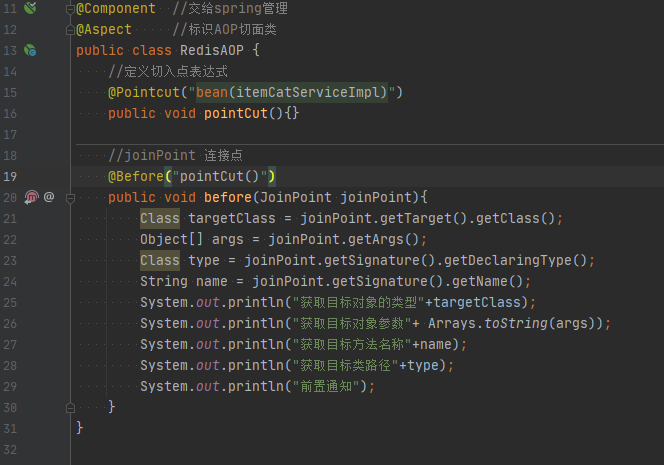Click the AOP advice navigation icon on line 20

click(x=31, y=197)
